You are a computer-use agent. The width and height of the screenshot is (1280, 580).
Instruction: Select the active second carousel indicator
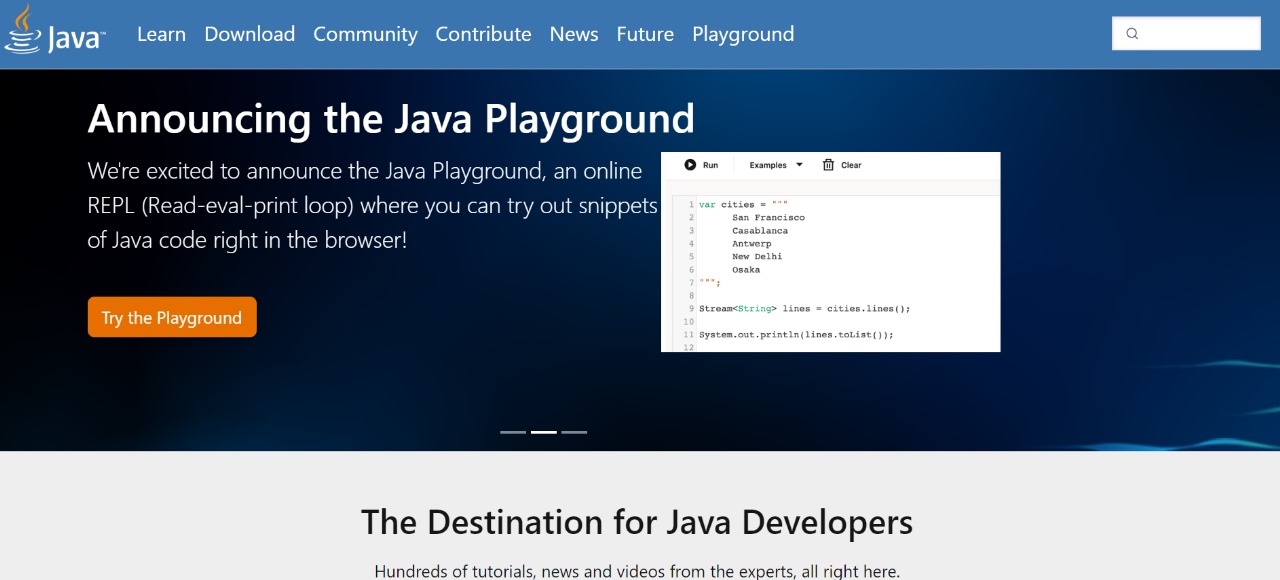(x=543, y=432)
